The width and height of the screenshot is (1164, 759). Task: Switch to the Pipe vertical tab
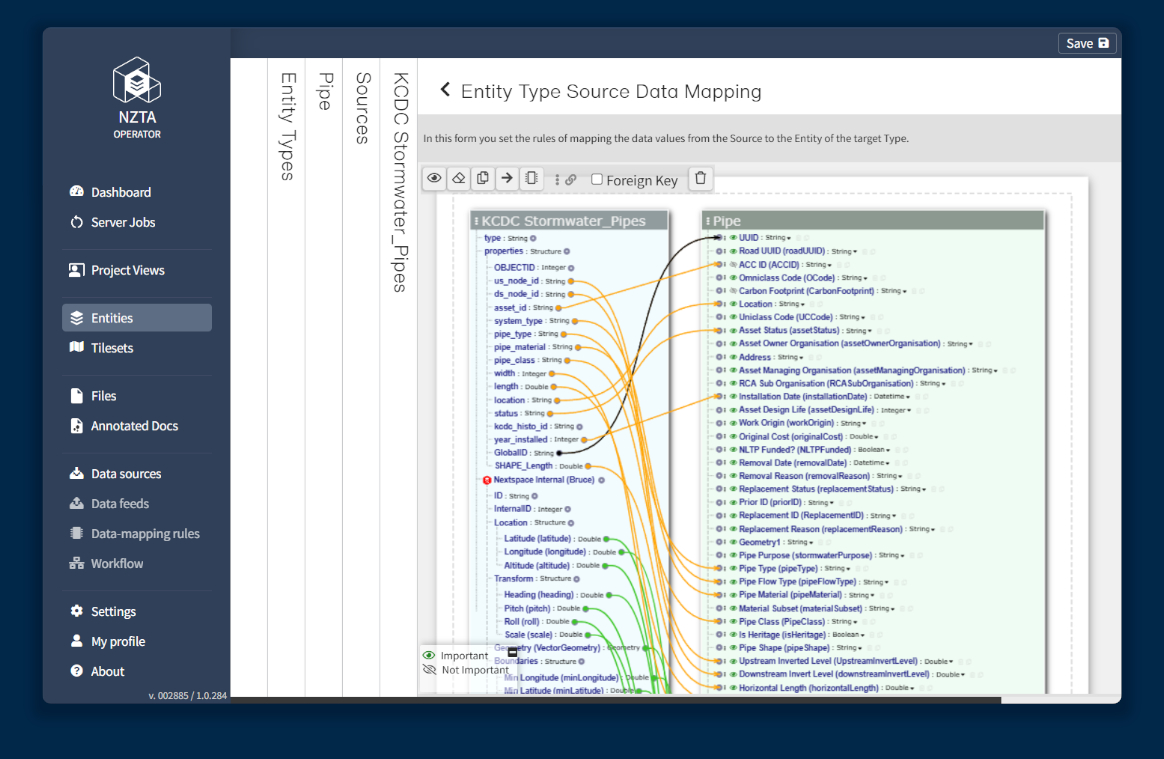point(324,91)
